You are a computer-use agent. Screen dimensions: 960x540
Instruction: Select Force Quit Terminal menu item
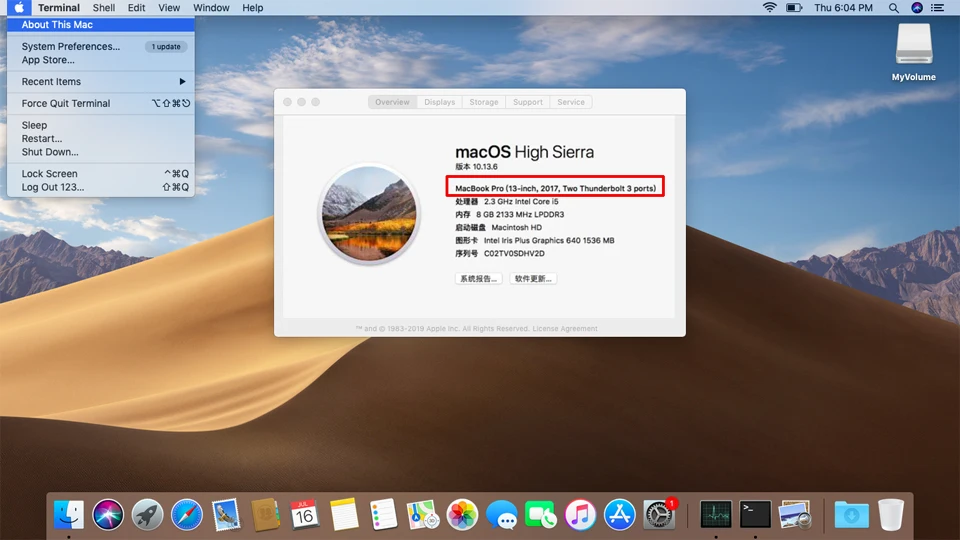point(66,104)
